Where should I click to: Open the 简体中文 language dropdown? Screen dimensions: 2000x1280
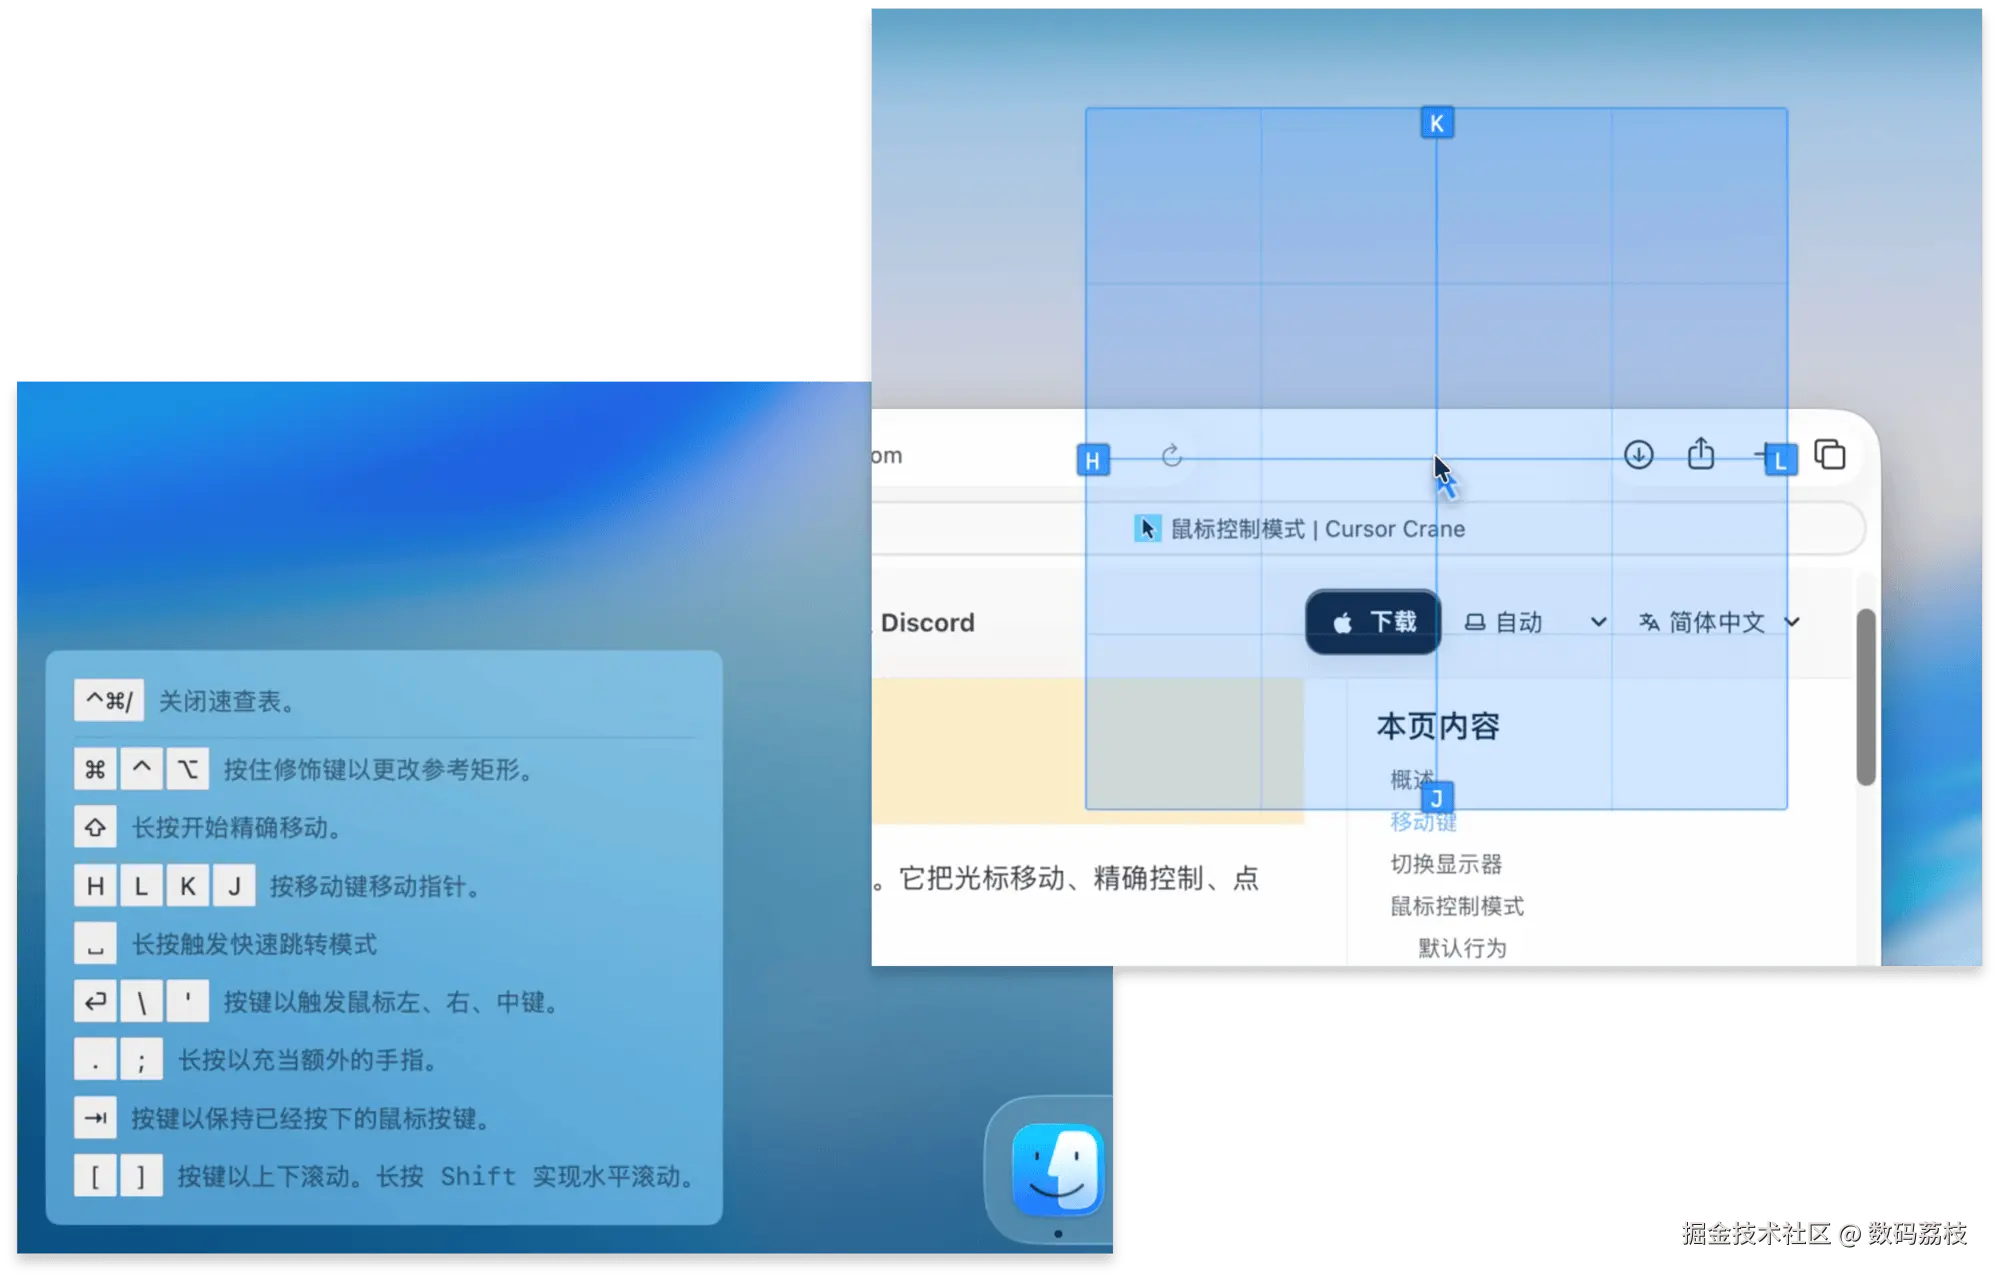click(x=1719, y=622)
